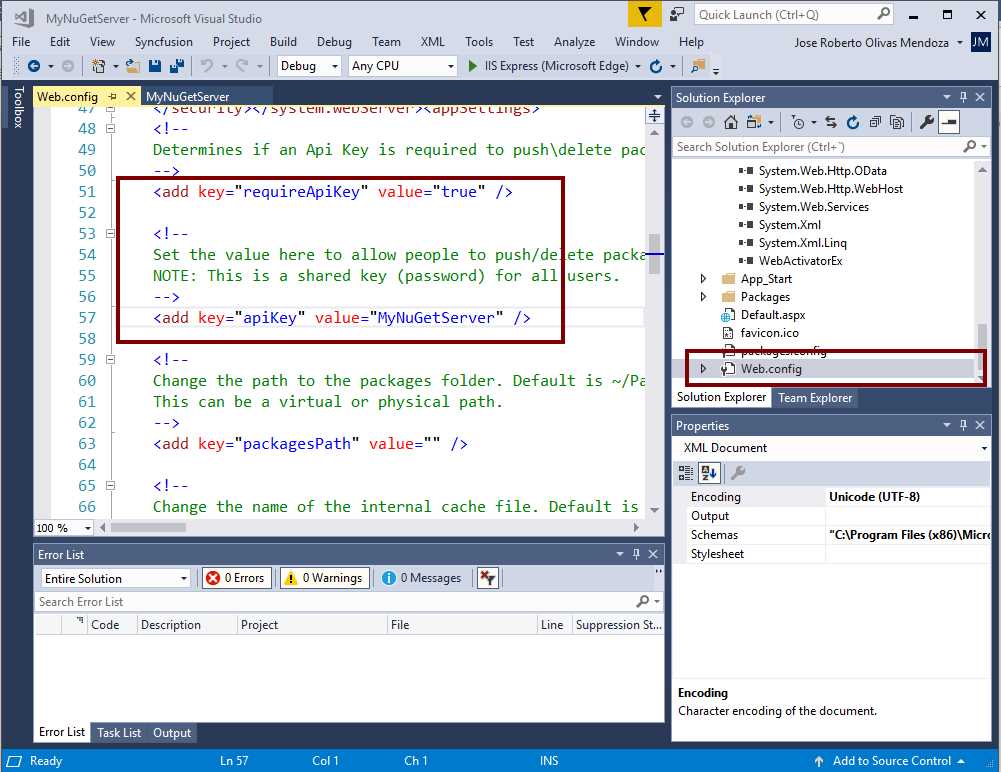Open Properties via Solution Explorer wrench icon

click(x=926, y=122)
